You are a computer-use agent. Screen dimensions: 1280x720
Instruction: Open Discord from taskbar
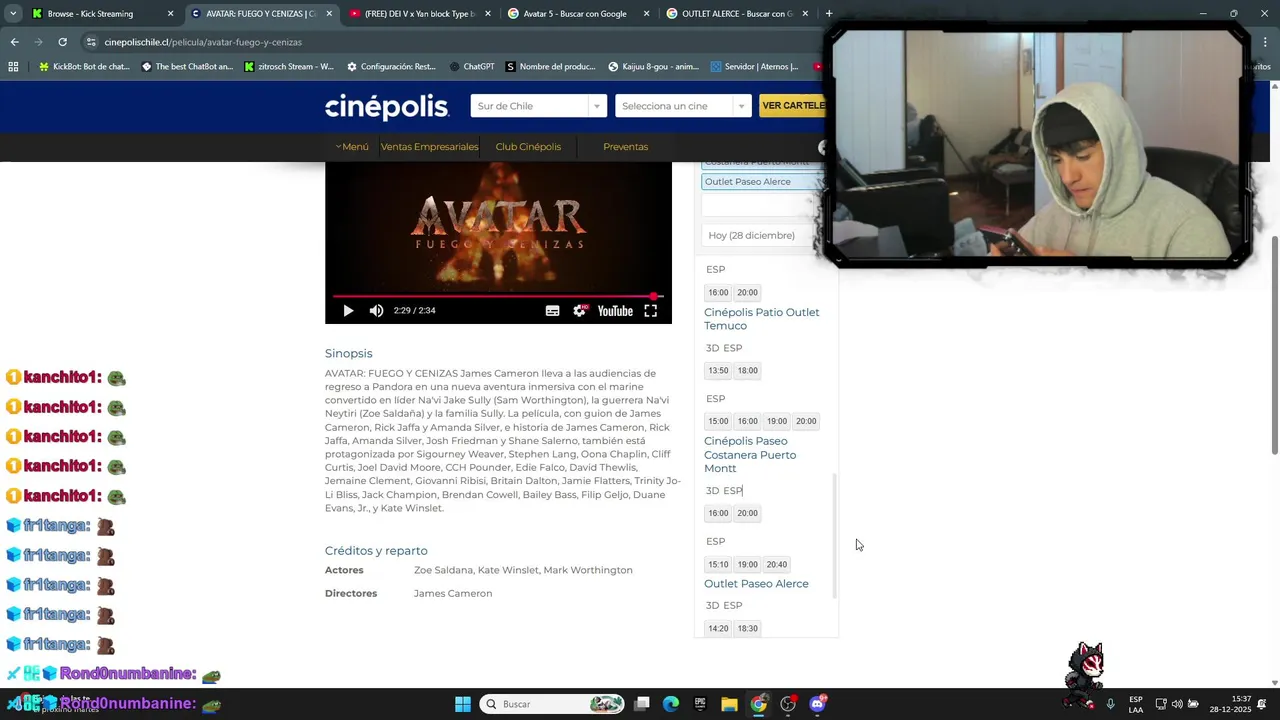point(817,704)
